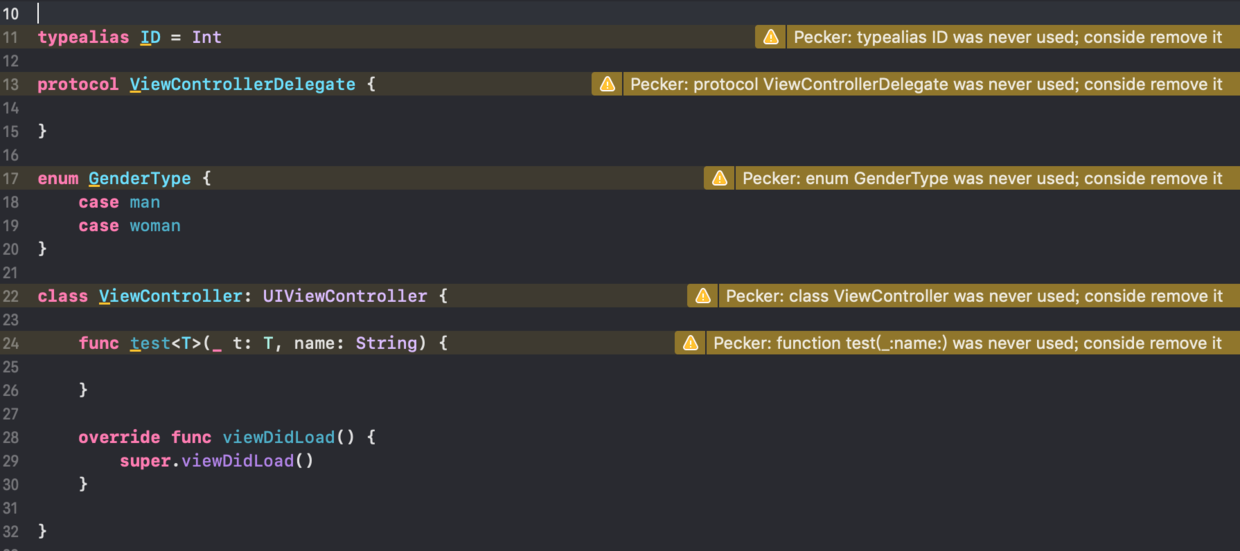This screenshot has width=1240, height=551.
Task: Click 'woman' enum case
Action: click(x=155, y=226)
